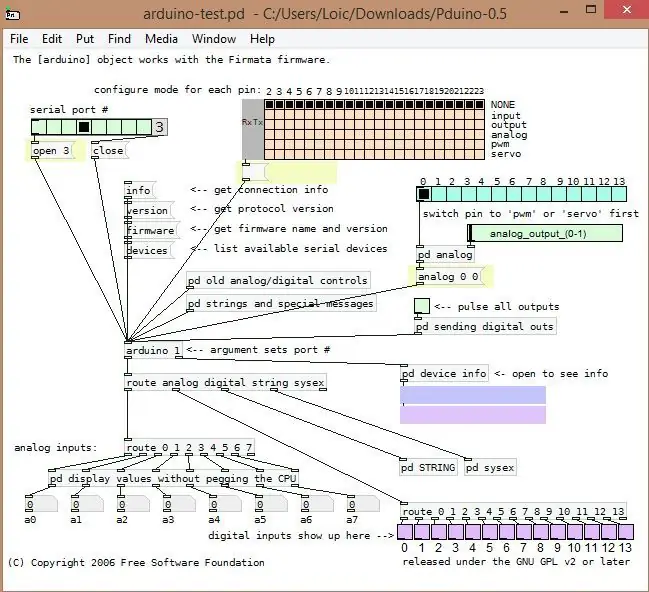Select 'route analog digital string sysex' object

(226, 382)
